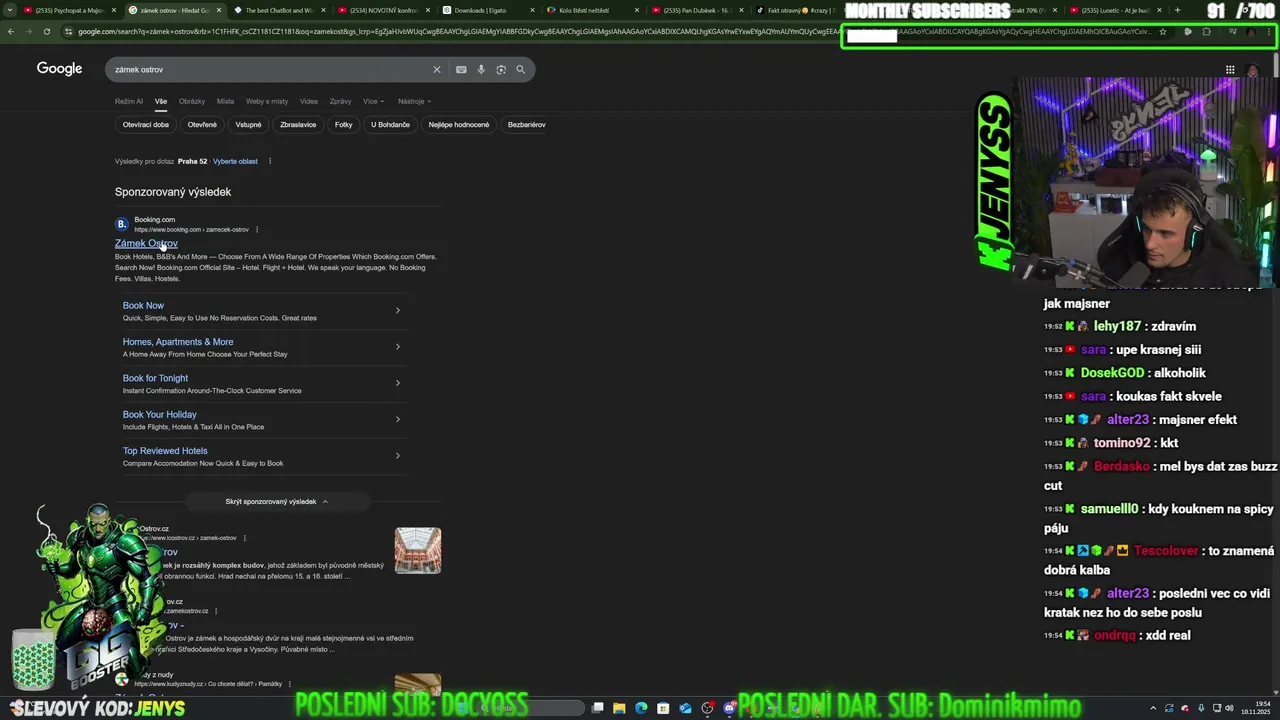The height and width of the screenshot is (720, 1280).
Task: Switch to the Videa tab
Action: coord(309,101)
